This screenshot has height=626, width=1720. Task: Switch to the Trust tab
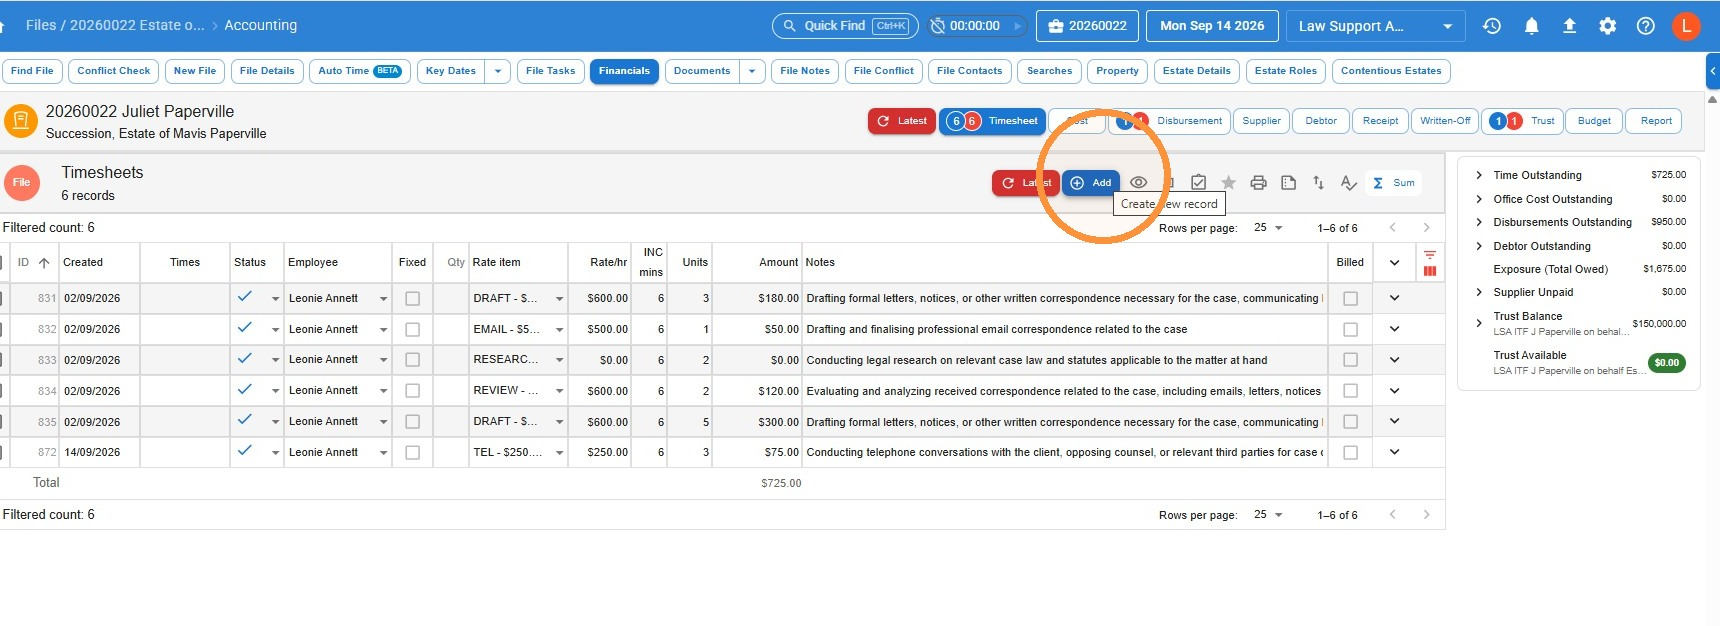(x=1521, y=121)
